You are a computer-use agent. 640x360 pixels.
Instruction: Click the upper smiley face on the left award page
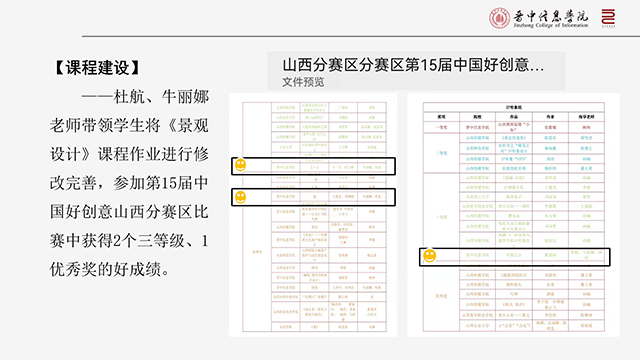click(x=240, y=165)
